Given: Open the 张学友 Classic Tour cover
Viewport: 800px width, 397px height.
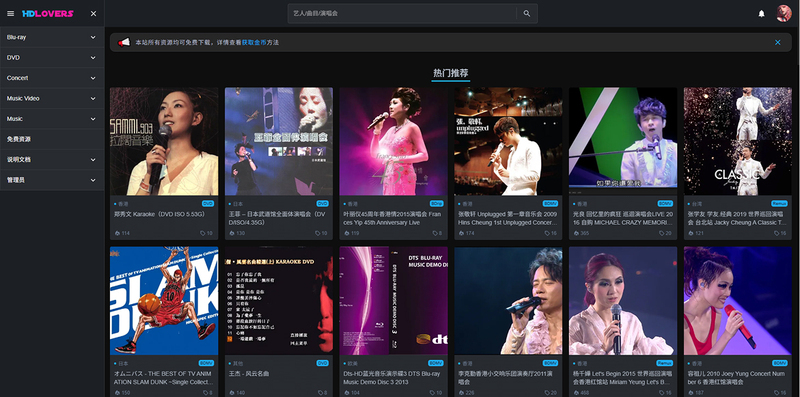Looking at the screenshot, I should pyautogui.click(x=738, y=141).
